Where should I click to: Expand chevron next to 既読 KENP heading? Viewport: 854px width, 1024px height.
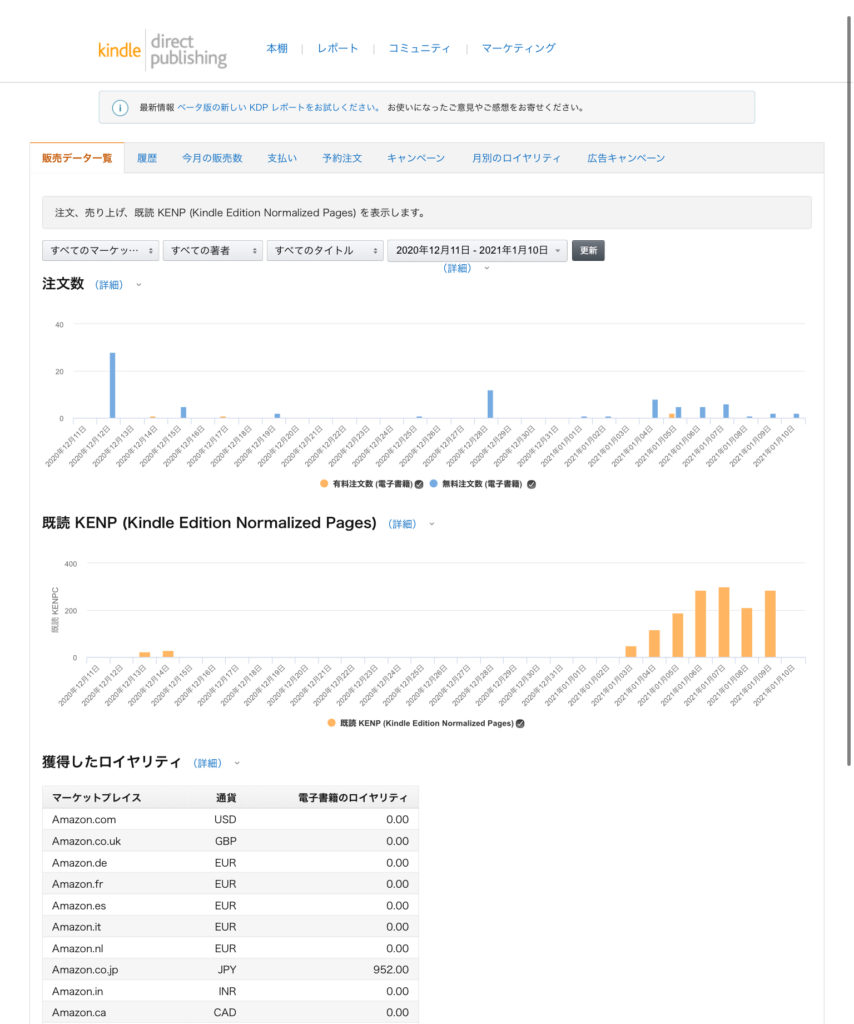[432, 524]
